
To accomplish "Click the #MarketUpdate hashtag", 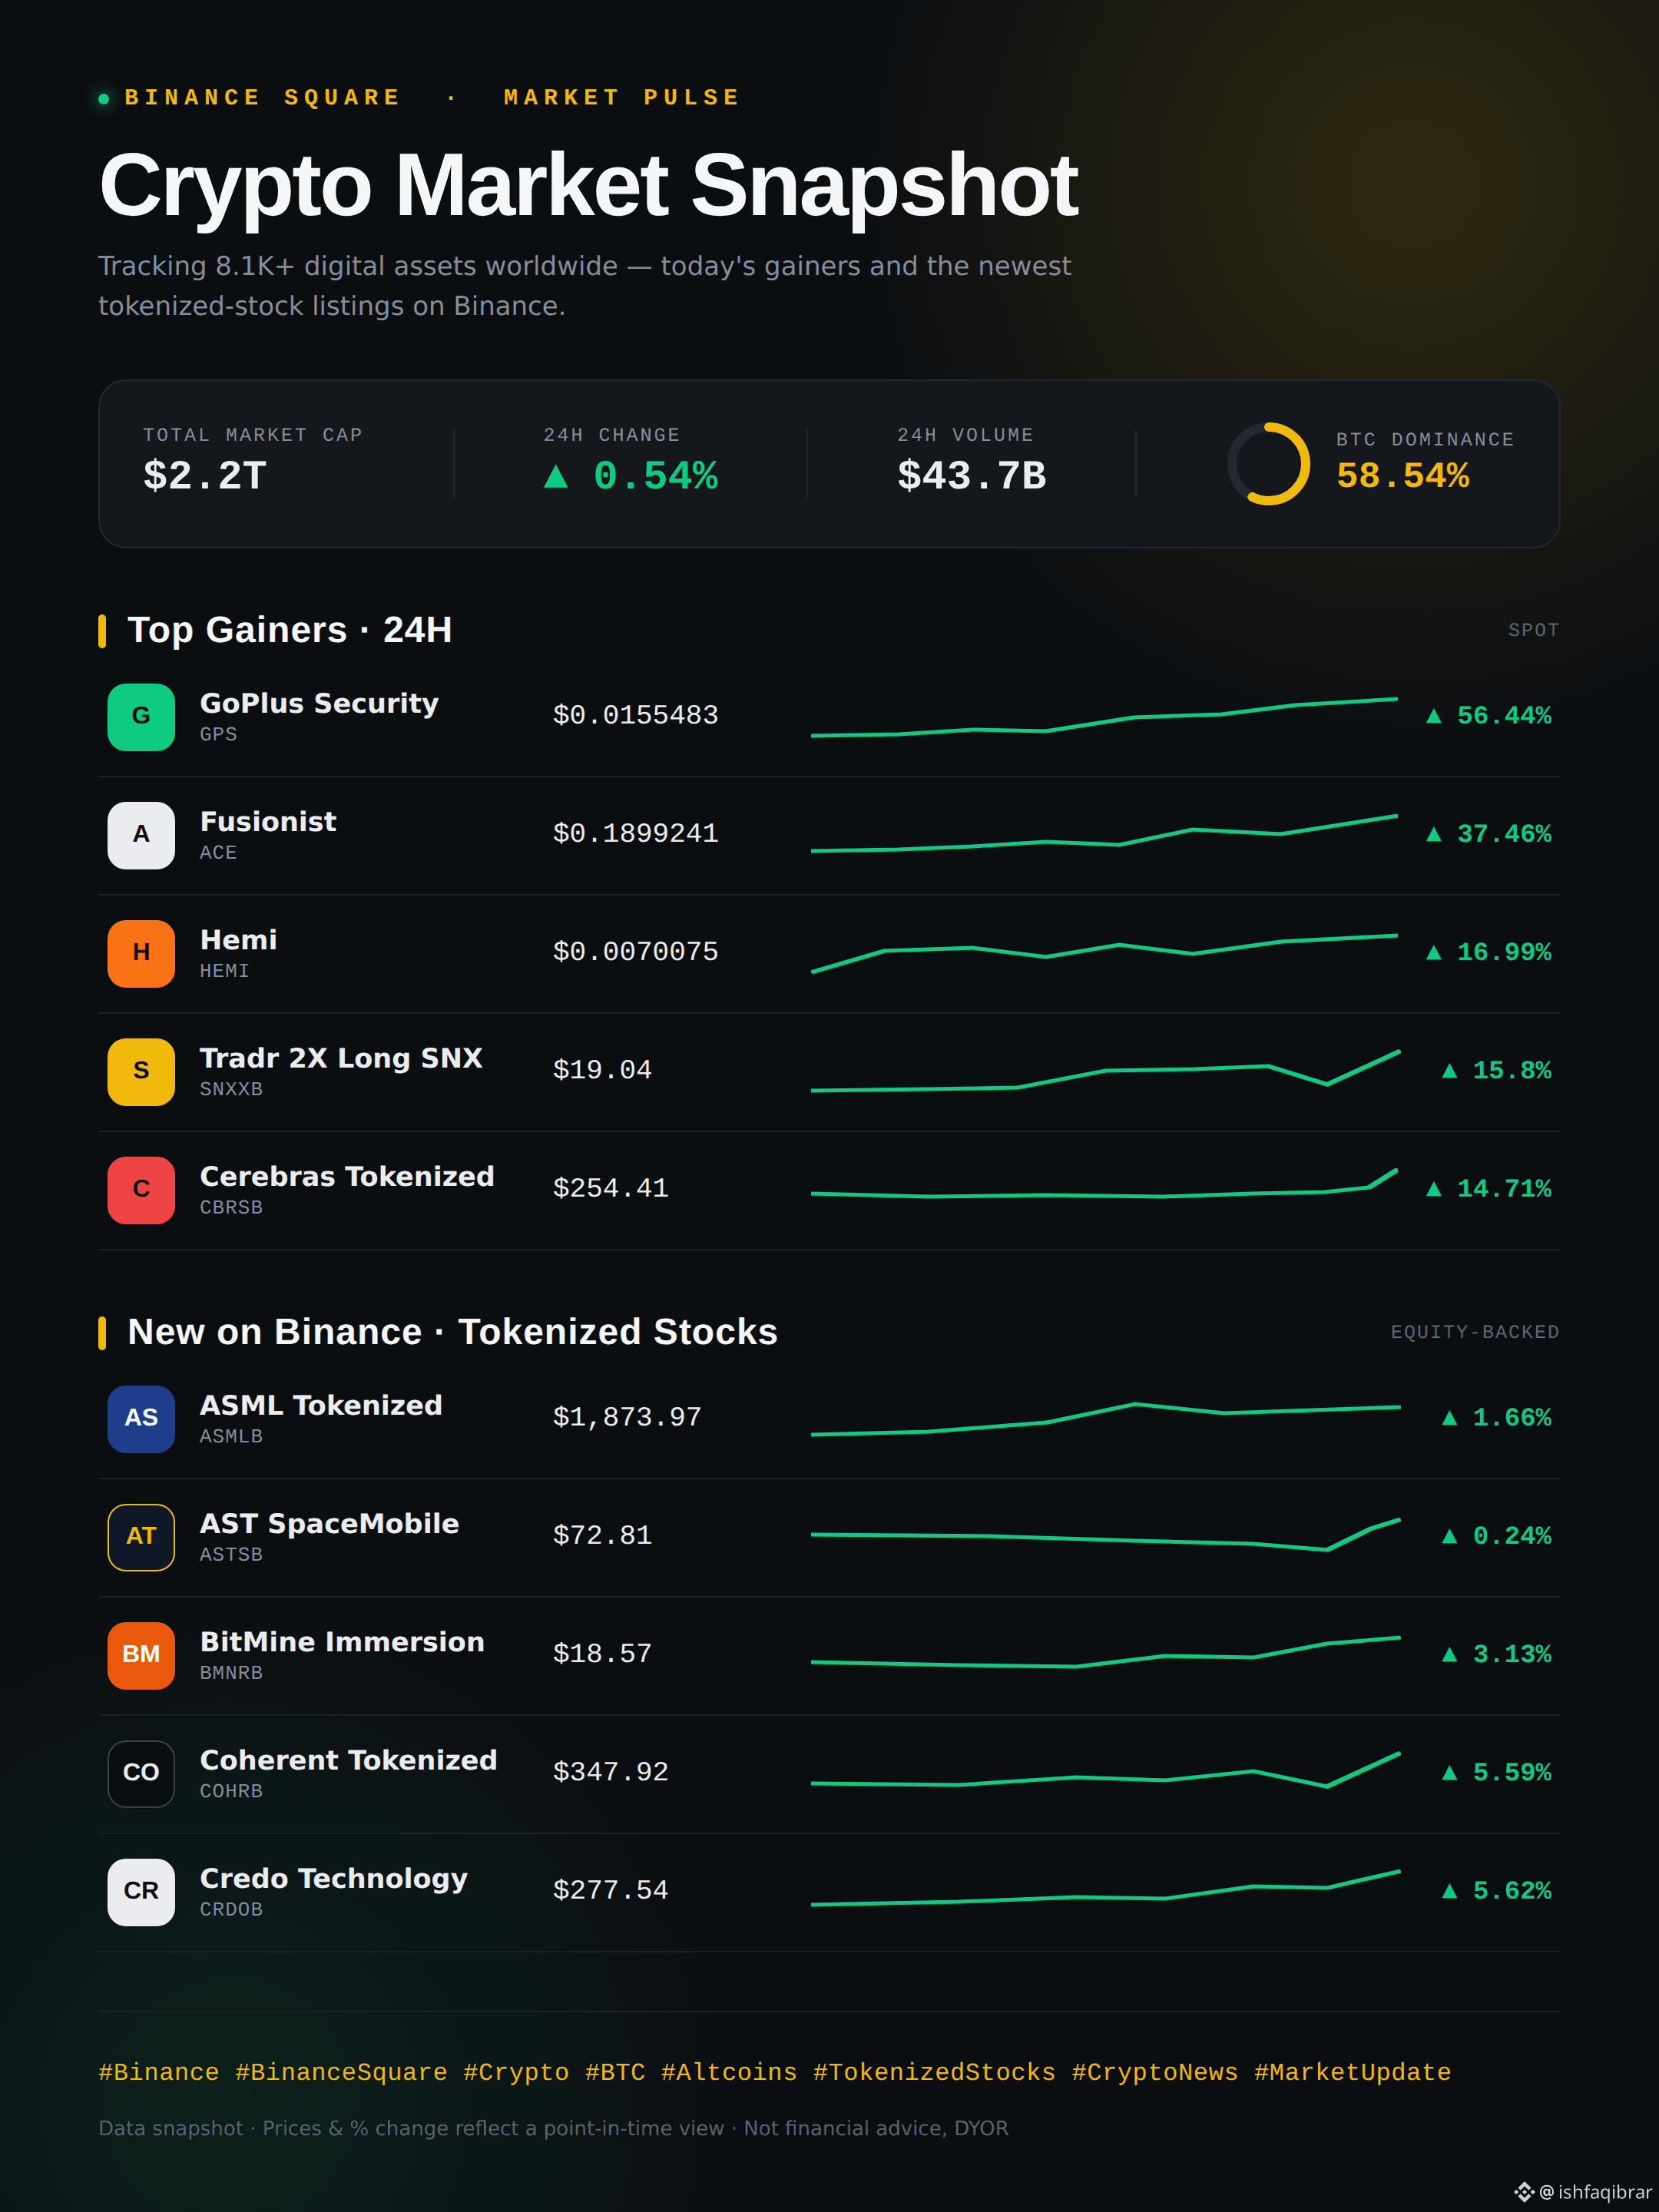I will [1352, 2072].
